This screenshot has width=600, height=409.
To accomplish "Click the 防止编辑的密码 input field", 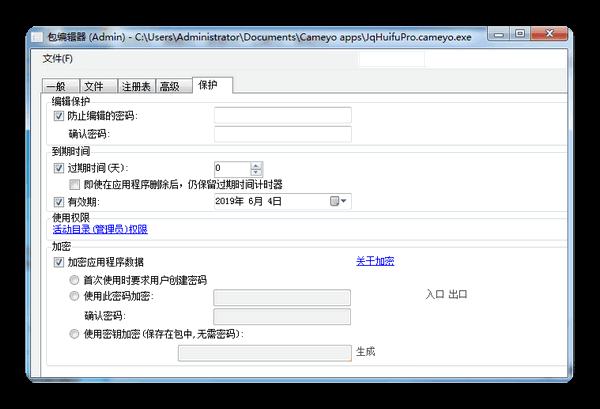I will (x=282, y=115).
